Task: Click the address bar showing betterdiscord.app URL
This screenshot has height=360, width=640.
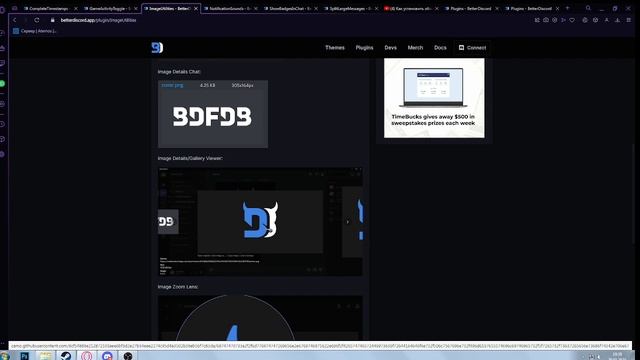Action: coord(98,20)
